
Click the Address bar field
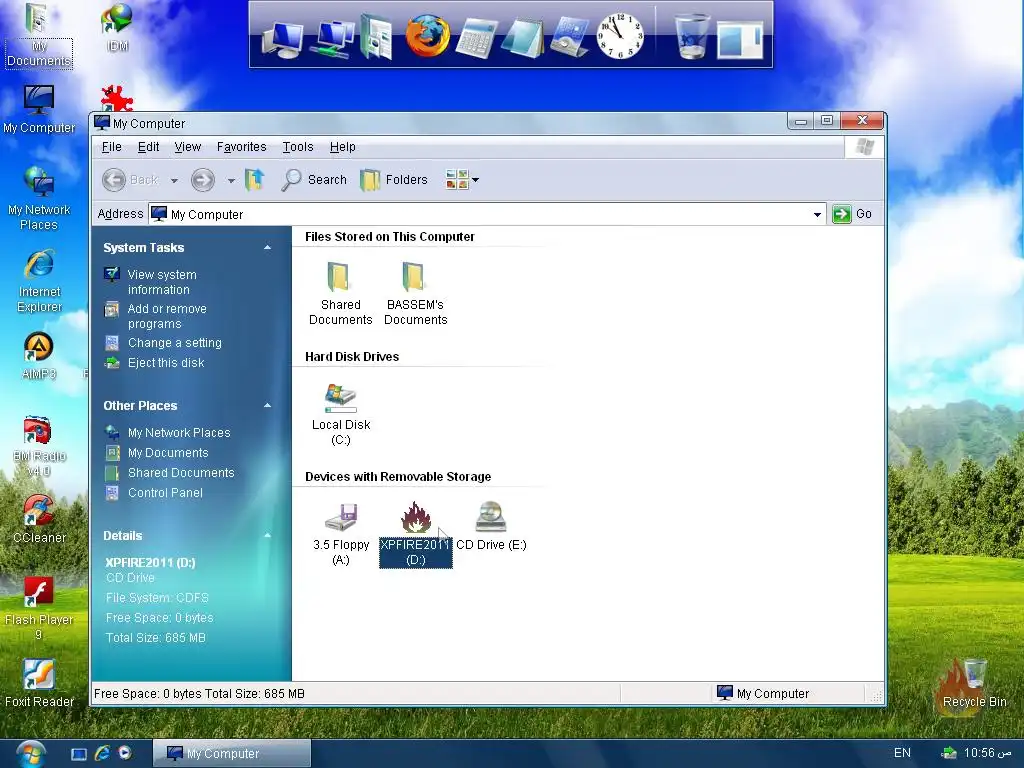486,214
